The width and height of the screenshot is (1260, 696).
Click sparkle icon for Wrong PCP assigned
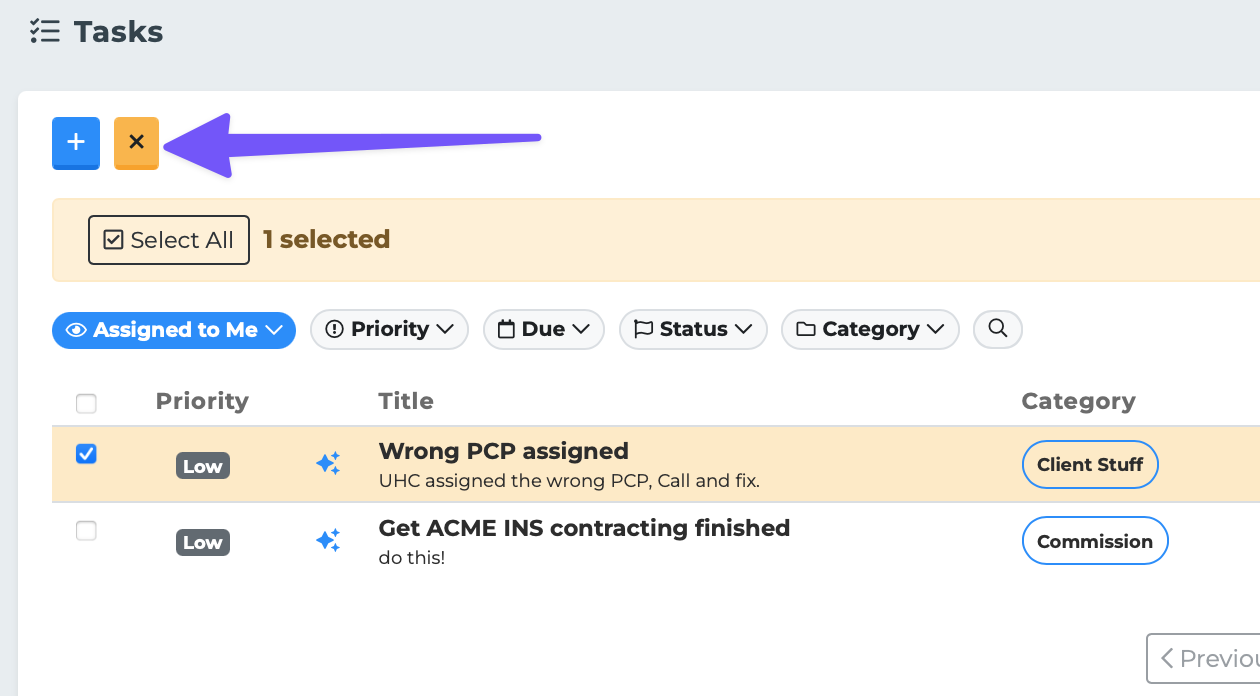328,464
